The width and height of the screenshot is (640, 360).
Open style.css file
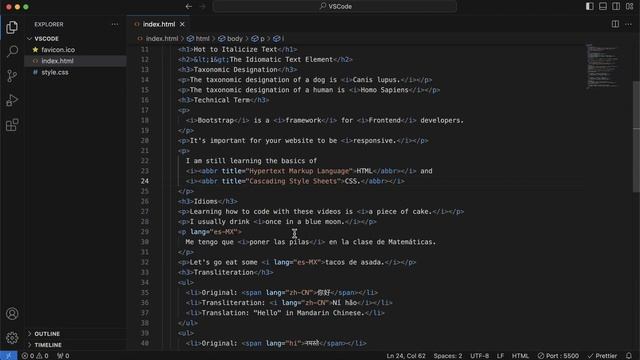pyautogui.click(x=76, y=72)
